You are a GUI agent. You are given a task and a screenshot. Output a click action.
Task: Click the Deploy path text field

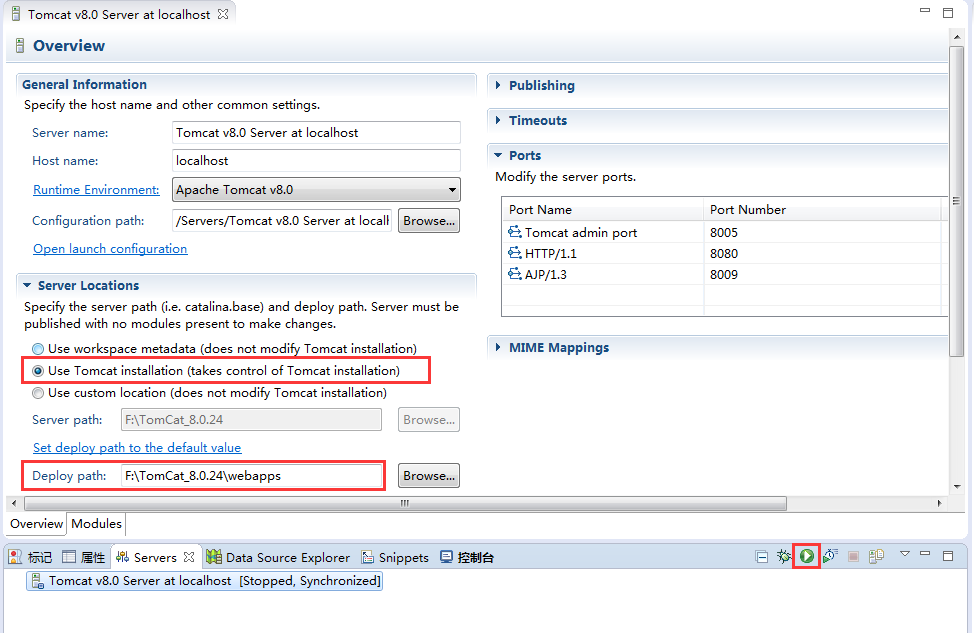252,476
